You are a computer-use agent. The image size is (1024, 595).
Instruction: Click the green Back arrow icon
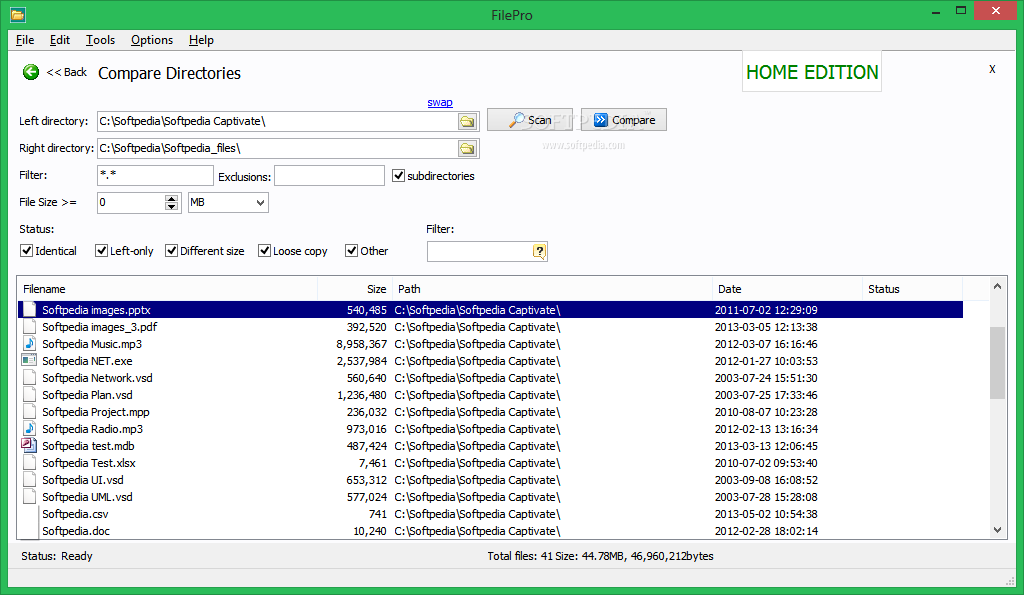click(31, 72)
